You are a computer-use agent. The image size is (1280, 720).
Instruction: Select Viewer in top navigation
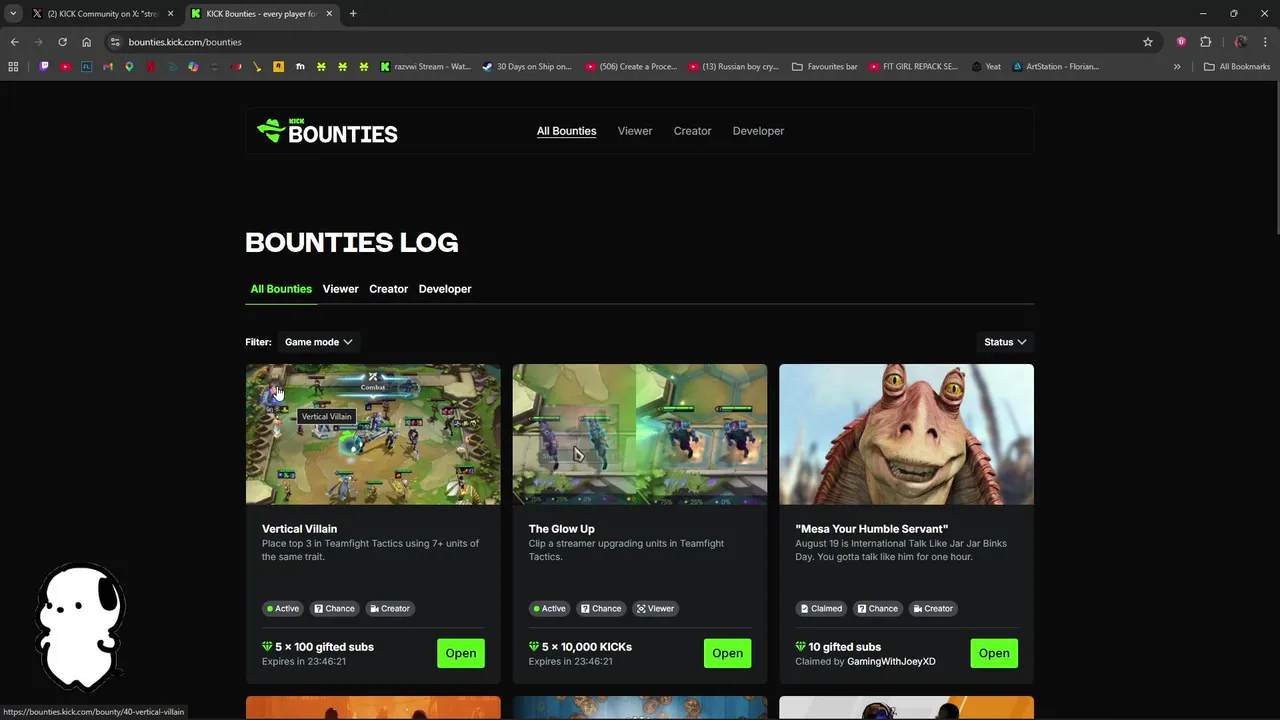pyautogui.click(x=635, y=131)
